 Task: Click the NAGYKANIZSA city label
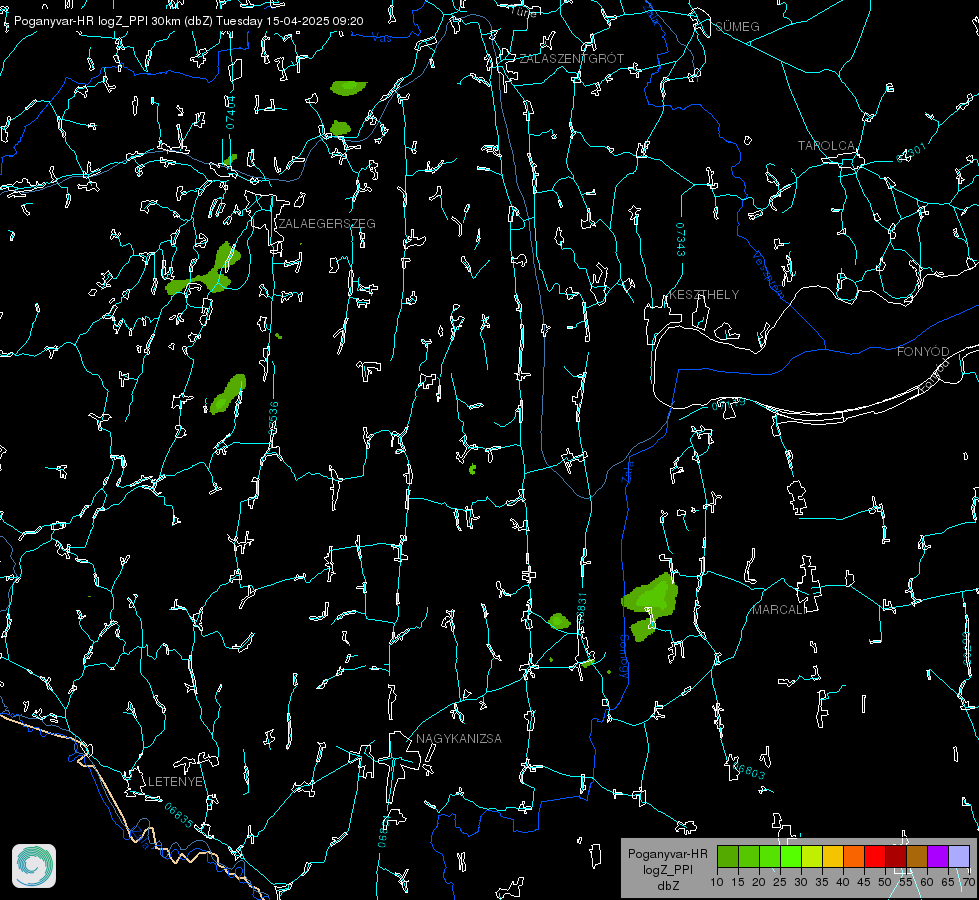459,739
